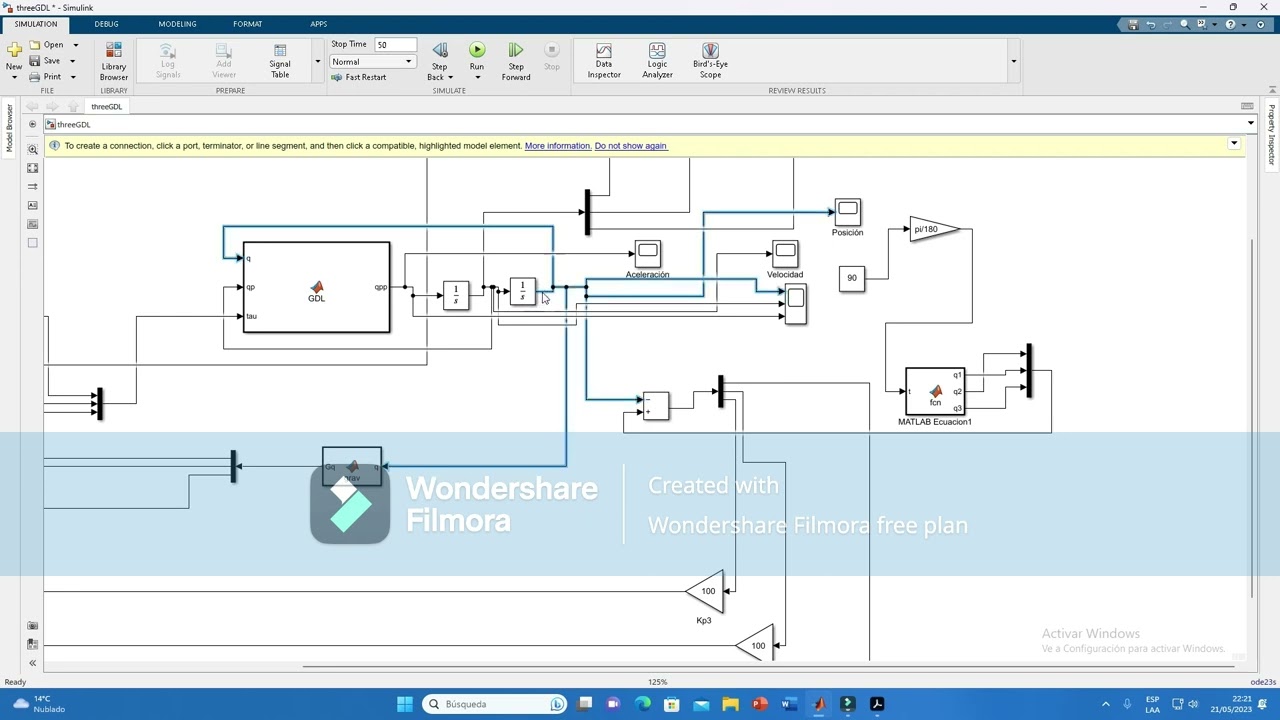Screen dimensions: 1280x720
Task: Click the Area box palette icon
Action: [x=33, y=242]
